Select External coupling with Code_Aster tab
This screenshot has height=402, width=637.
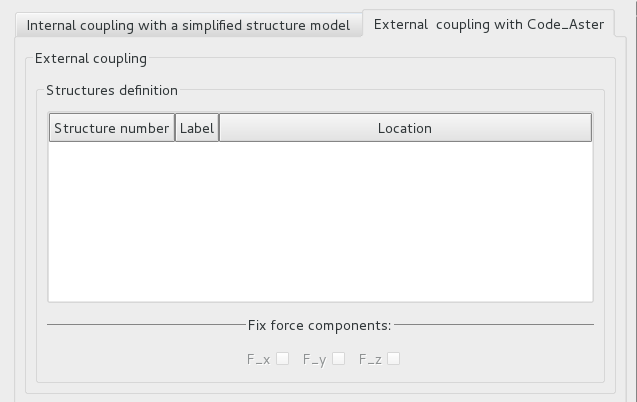pyautogui.click(x=488, y=24)
